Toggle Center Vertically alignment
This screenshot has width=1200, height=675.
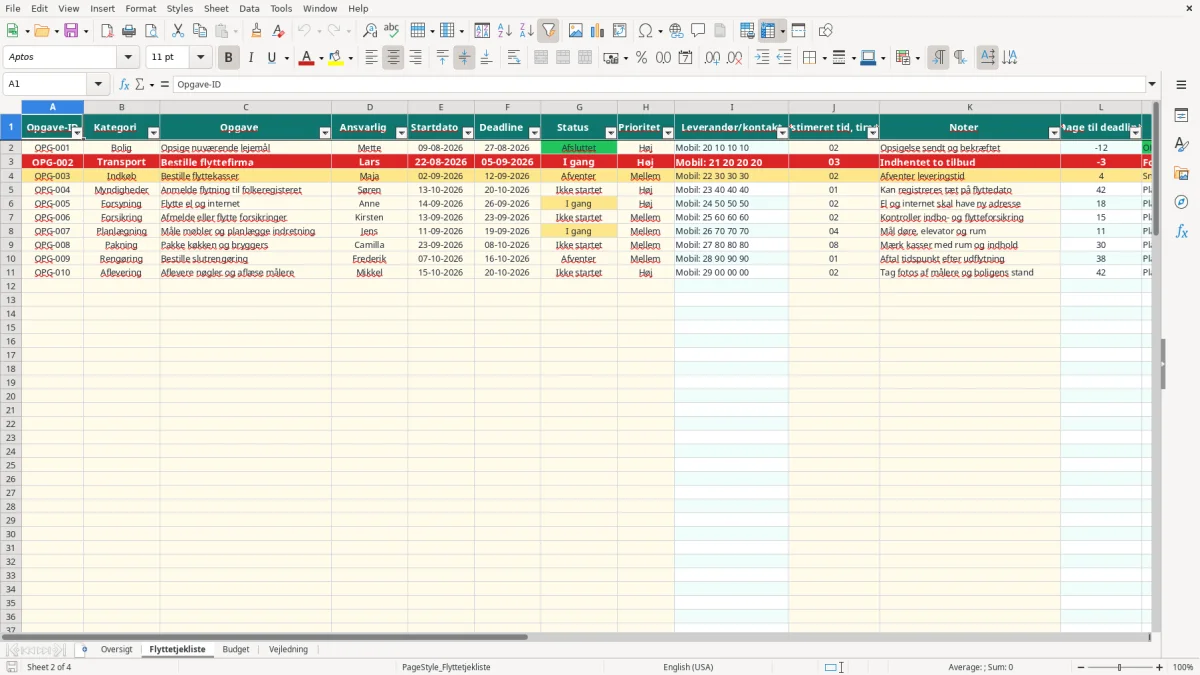pos(464,58)
